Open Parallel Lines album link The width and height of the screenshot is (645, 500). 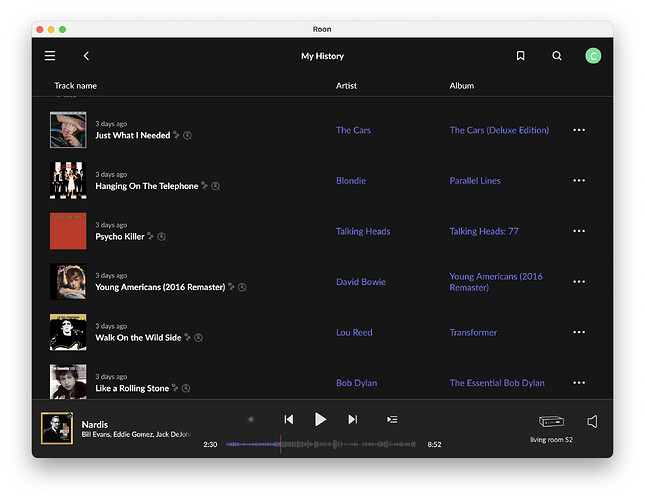coord(475,181)
